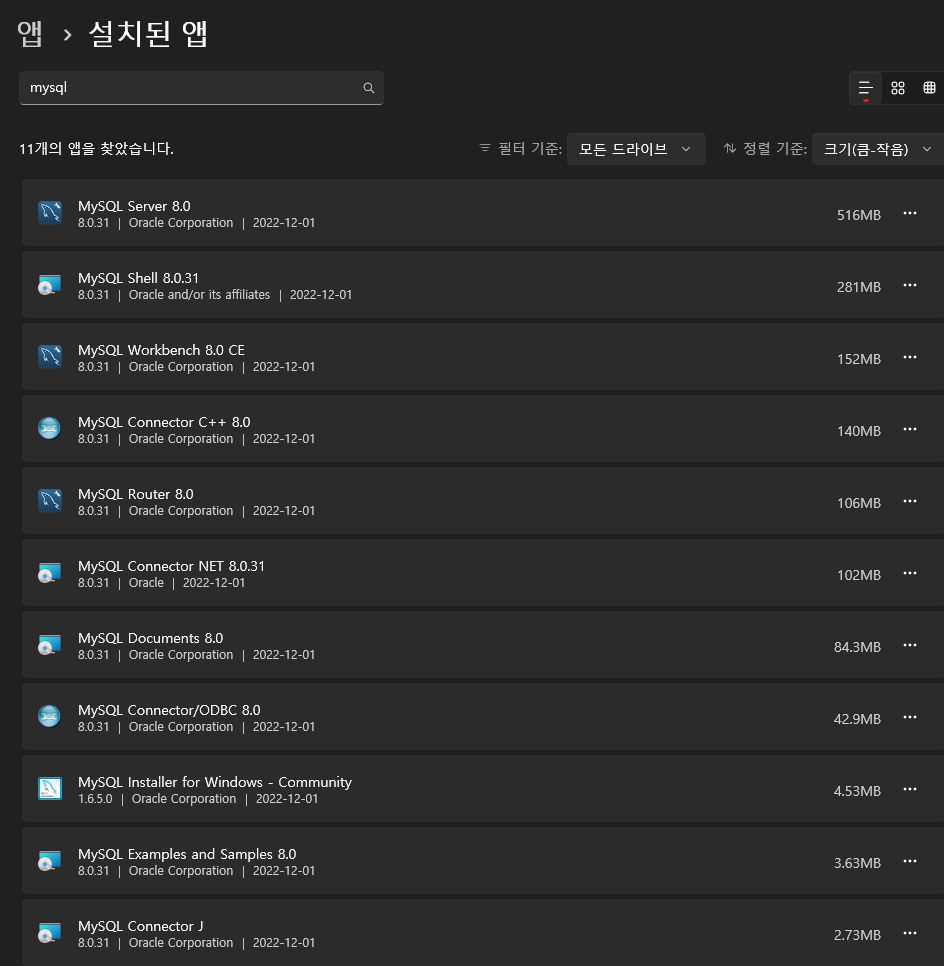This screenshot has height=966, width=944.
Task: Click MySQL Connector/ODBC 8.0 icon
Action: 50,717
